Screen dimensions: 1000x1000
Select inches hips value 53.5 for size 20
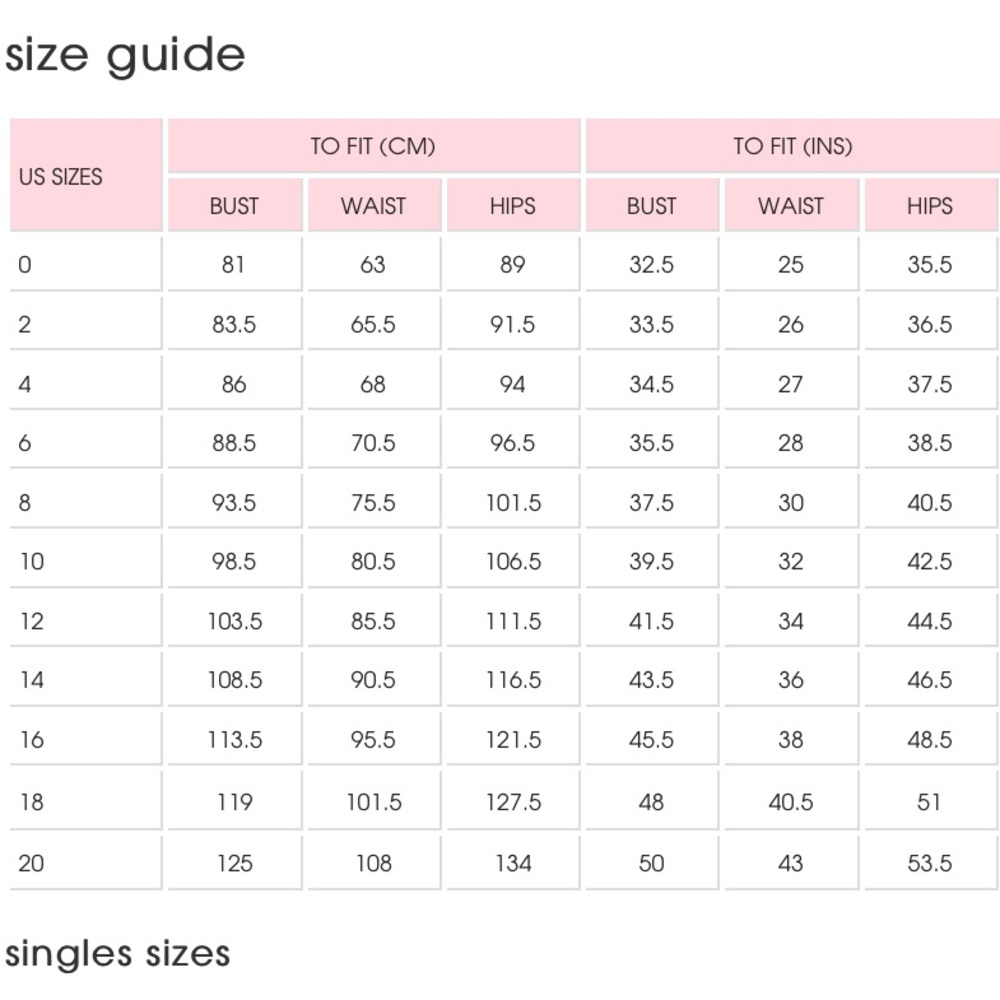pyautogui.click(x=930, y=863)
